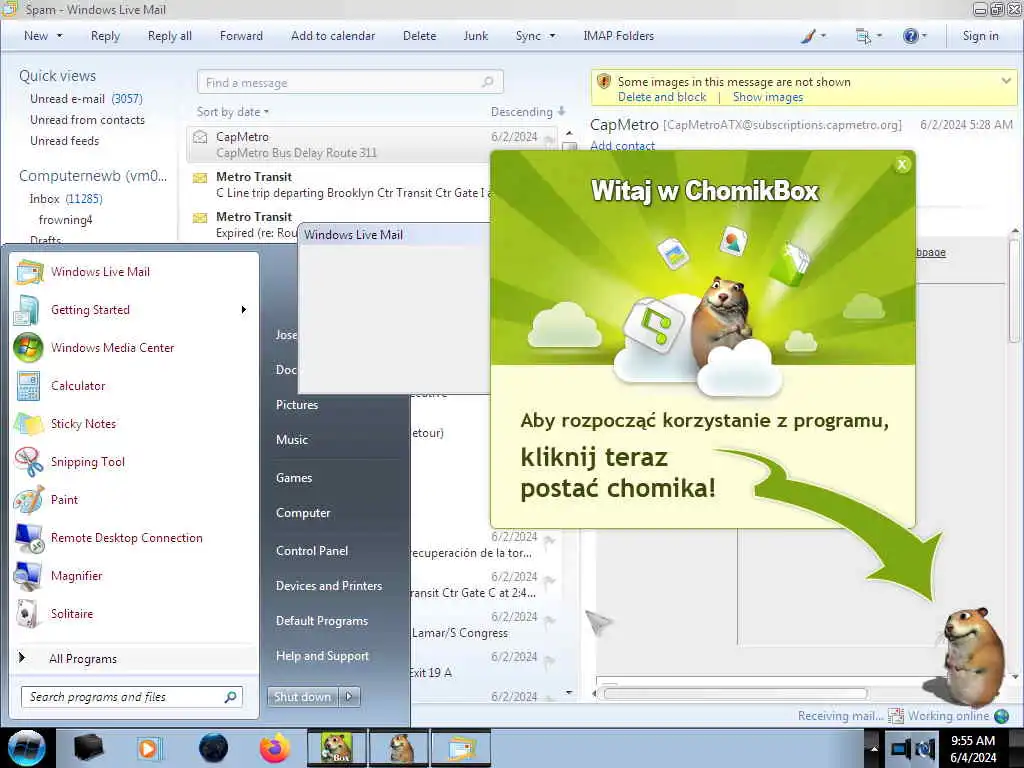The image size is (1024, 768).
Task: Delete the selected message
Action: 419,36
